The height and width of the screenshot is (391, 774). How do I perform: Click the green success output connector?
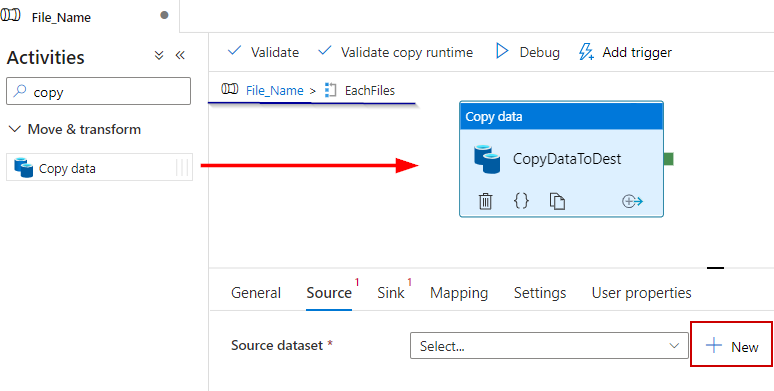(668, 159)
